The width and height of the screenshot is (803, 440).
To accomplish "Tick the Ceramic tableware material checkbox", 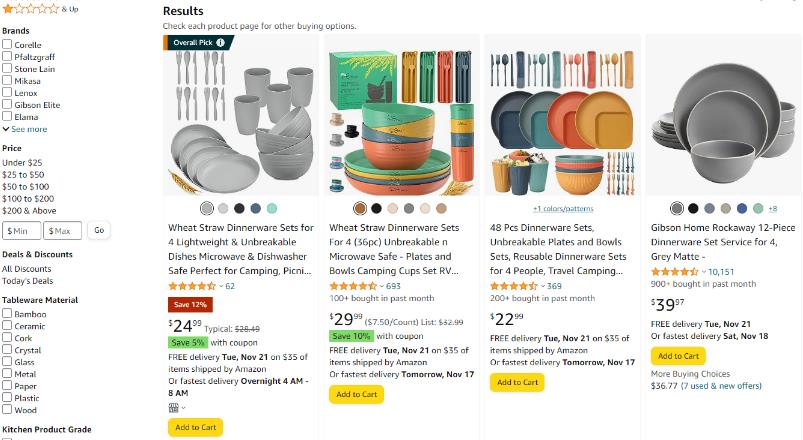I will tap(7, 325).
